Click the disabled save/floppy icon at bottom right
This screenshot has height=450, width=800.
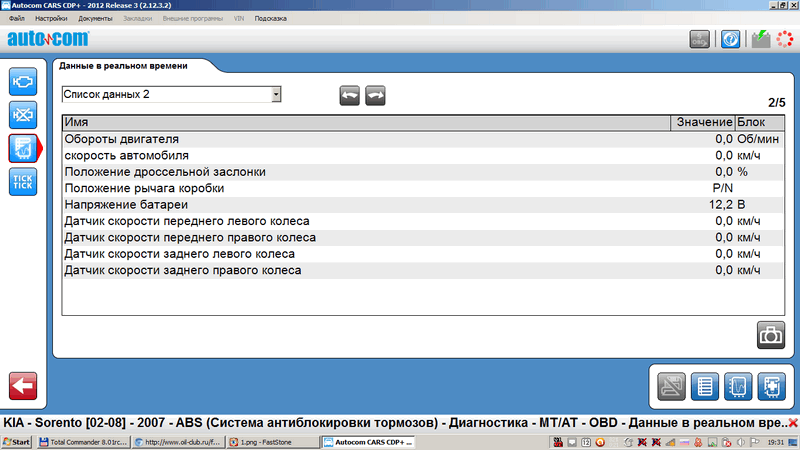pyautogui.click(x=671, y=386)
